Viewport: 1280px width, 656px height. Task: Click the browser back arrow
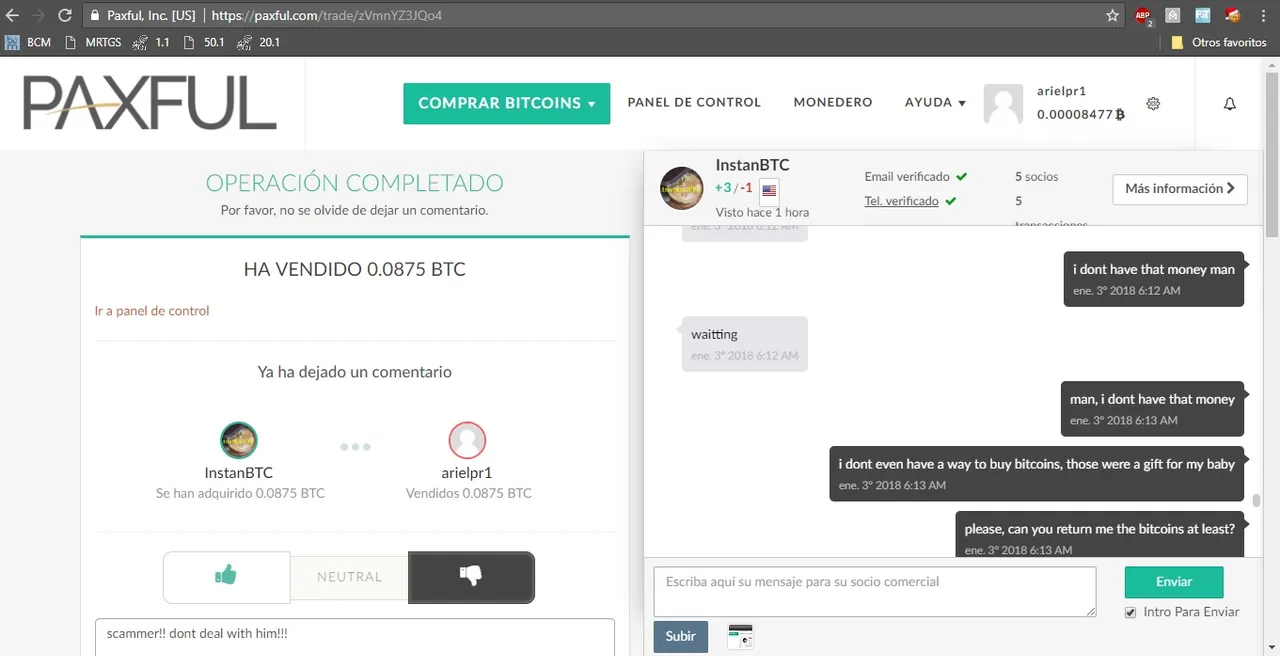coord(13,16)
